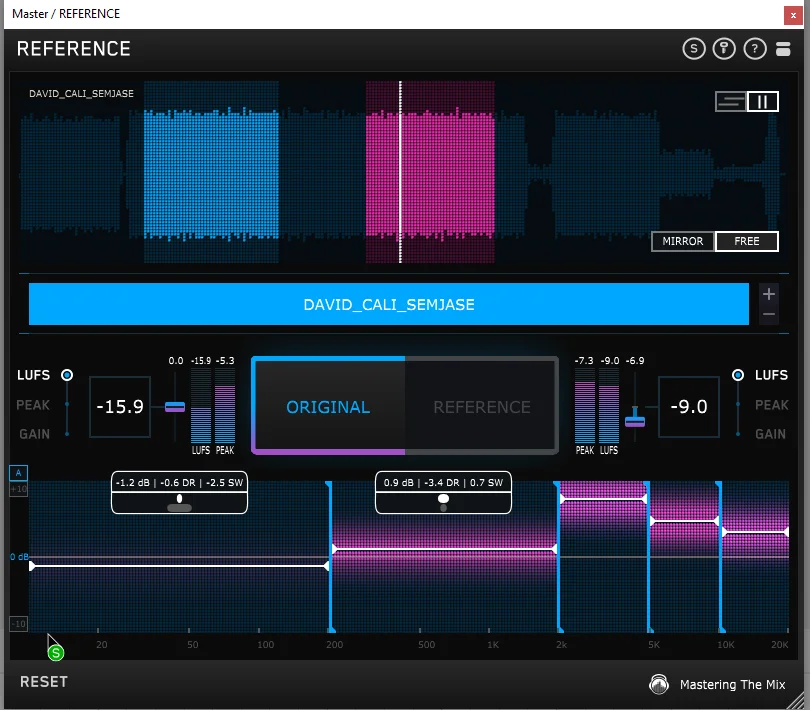This screenshot has width=810, height=710.
Task: Open the question mark help icon
Action: click(755, 49)
